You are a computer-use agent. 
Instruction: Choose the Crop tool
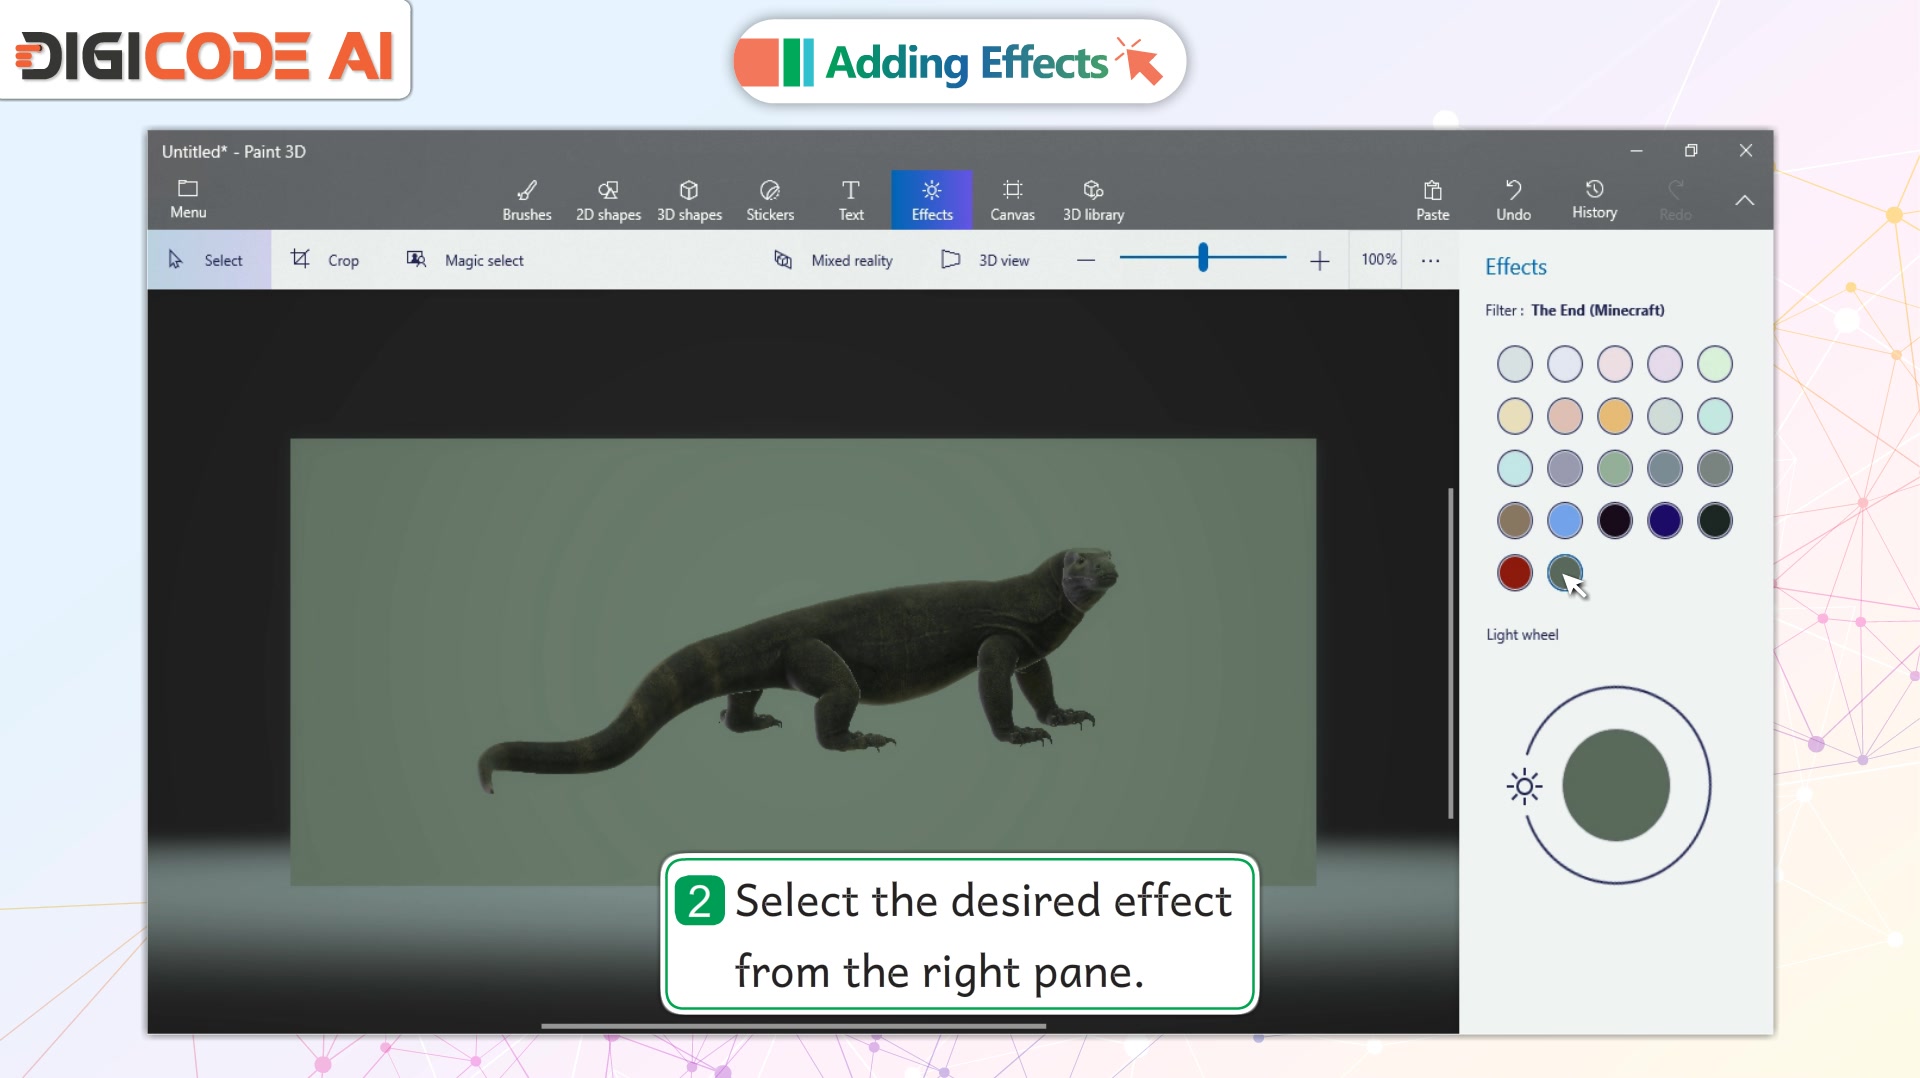tap(324, 260)
